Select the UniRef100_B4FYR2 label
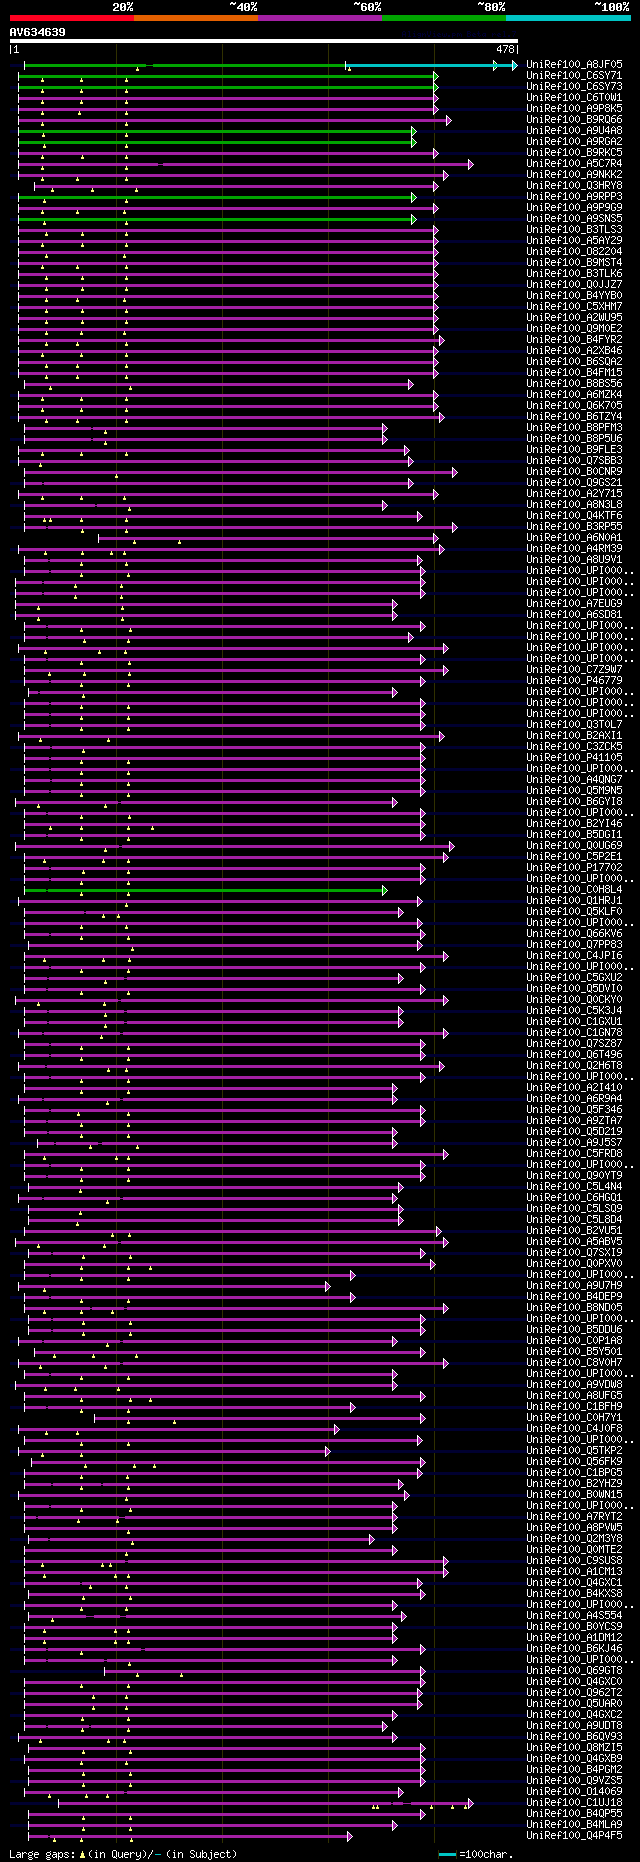640x1862 pixels. 574,339
